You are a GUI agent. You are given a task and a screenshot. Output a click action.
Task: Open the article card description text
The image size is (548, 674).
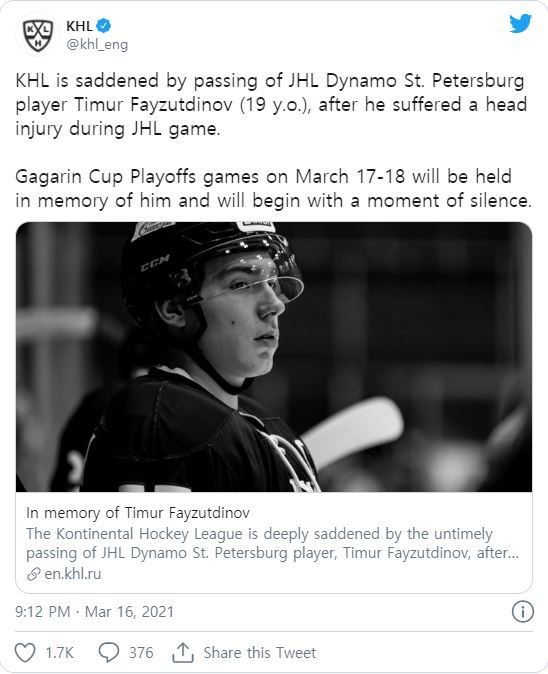pos(272,543)
